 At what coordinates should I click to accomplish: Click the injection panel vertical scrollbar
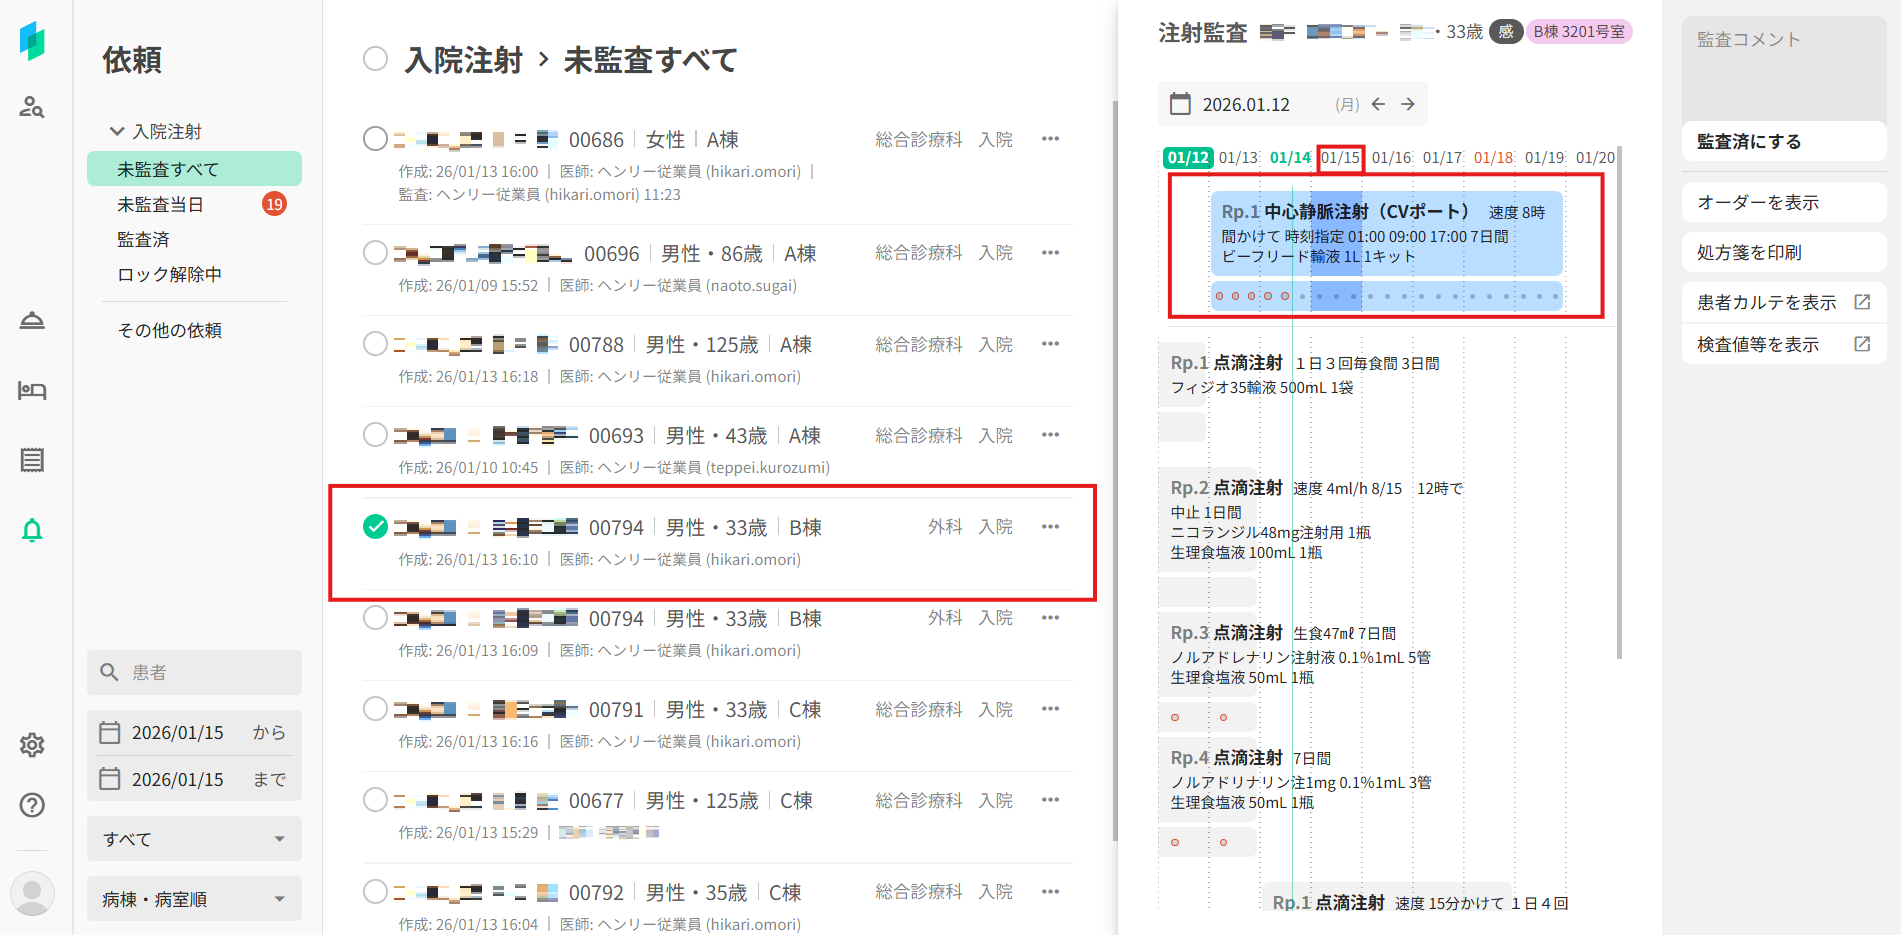(1619, 403)
